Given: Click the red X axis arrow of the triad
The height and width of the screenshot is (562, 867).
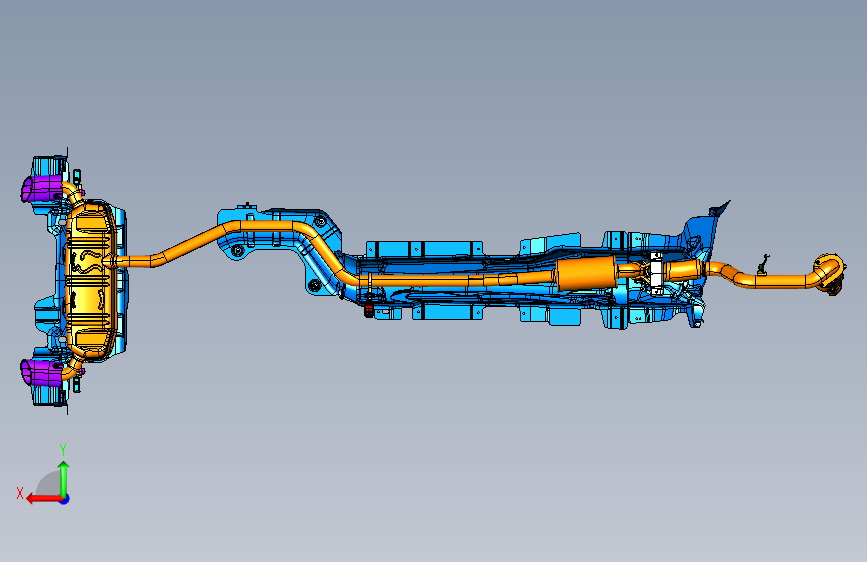Looking at the screenshot, I should 44,499.
